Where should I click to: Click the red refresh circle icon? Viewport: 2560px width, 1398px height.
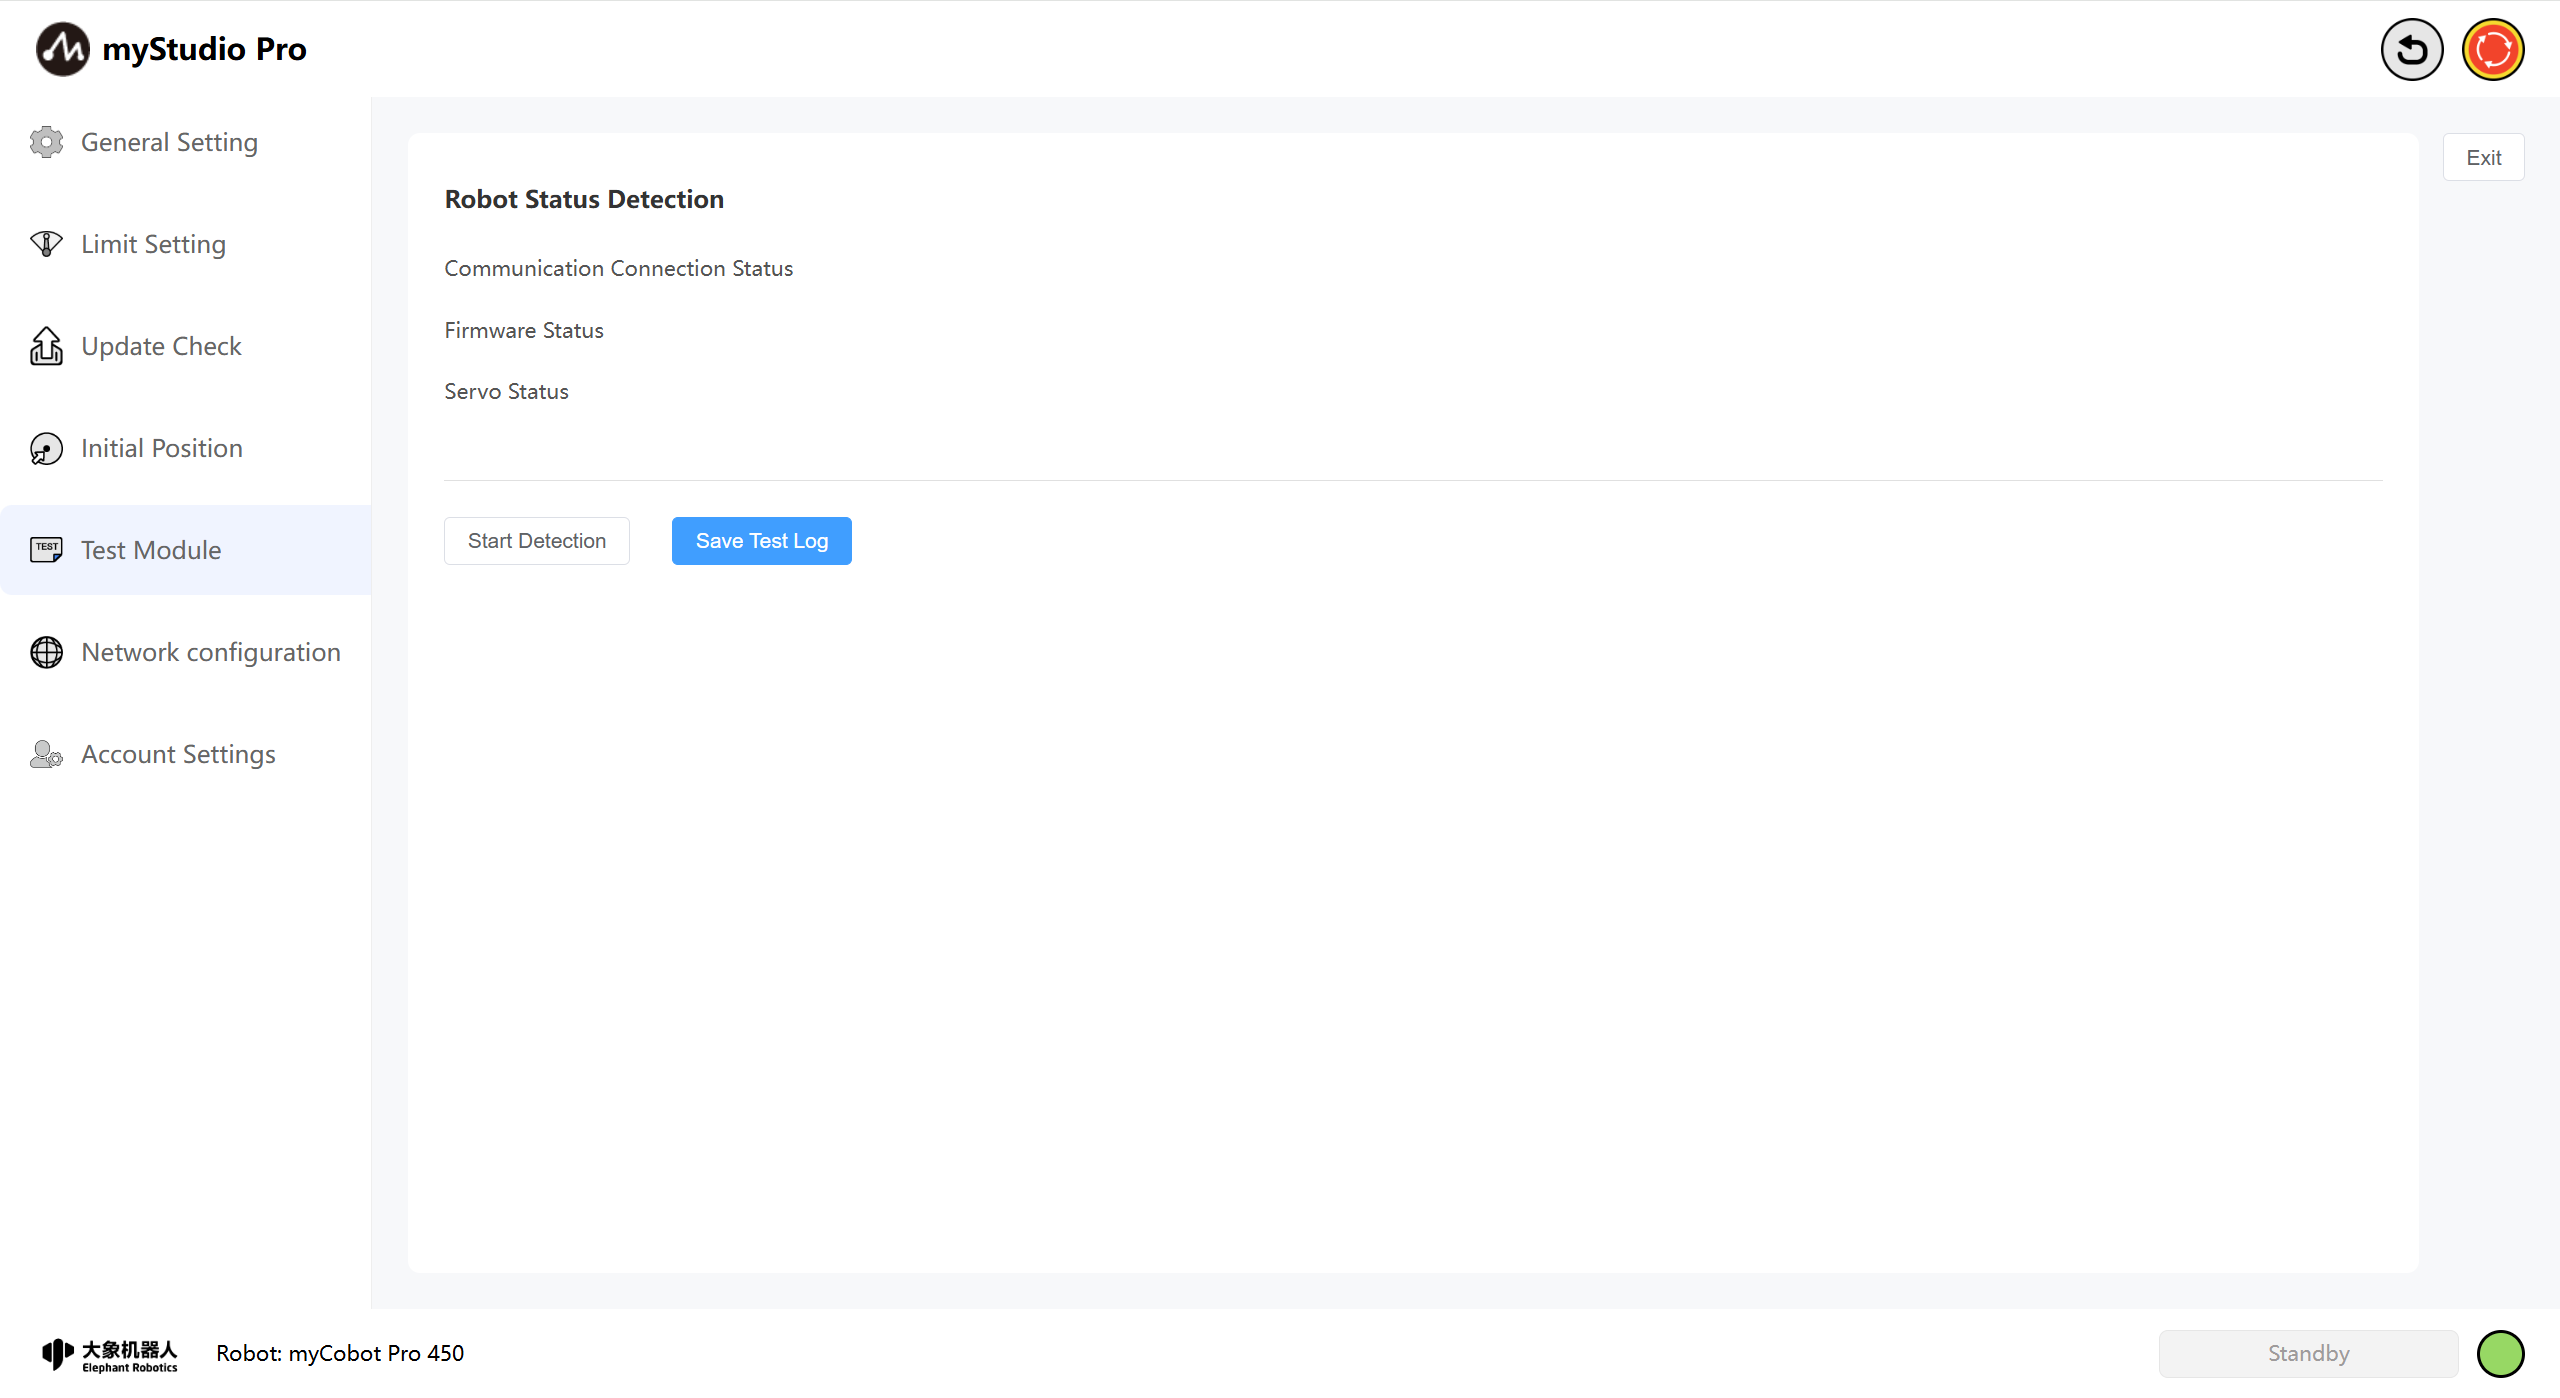(2492, 49)
